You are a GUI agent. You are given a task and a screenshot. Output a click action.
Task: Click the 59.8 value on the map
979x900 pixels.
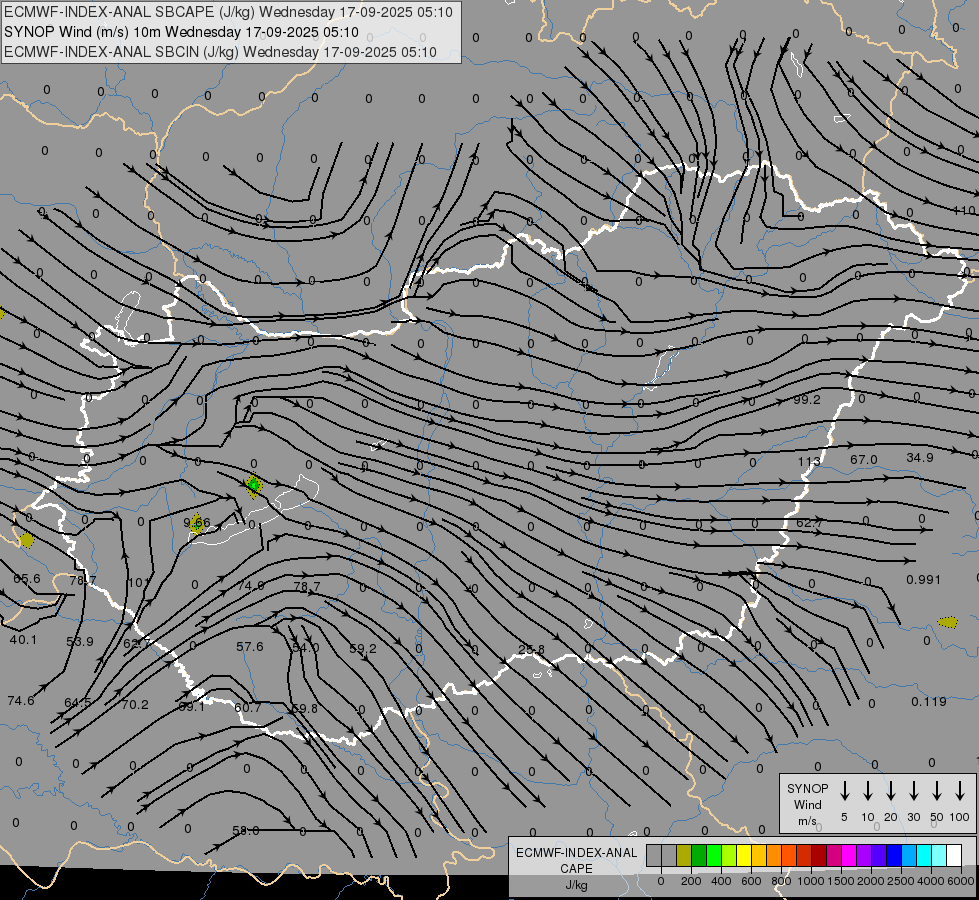[305, 708]
